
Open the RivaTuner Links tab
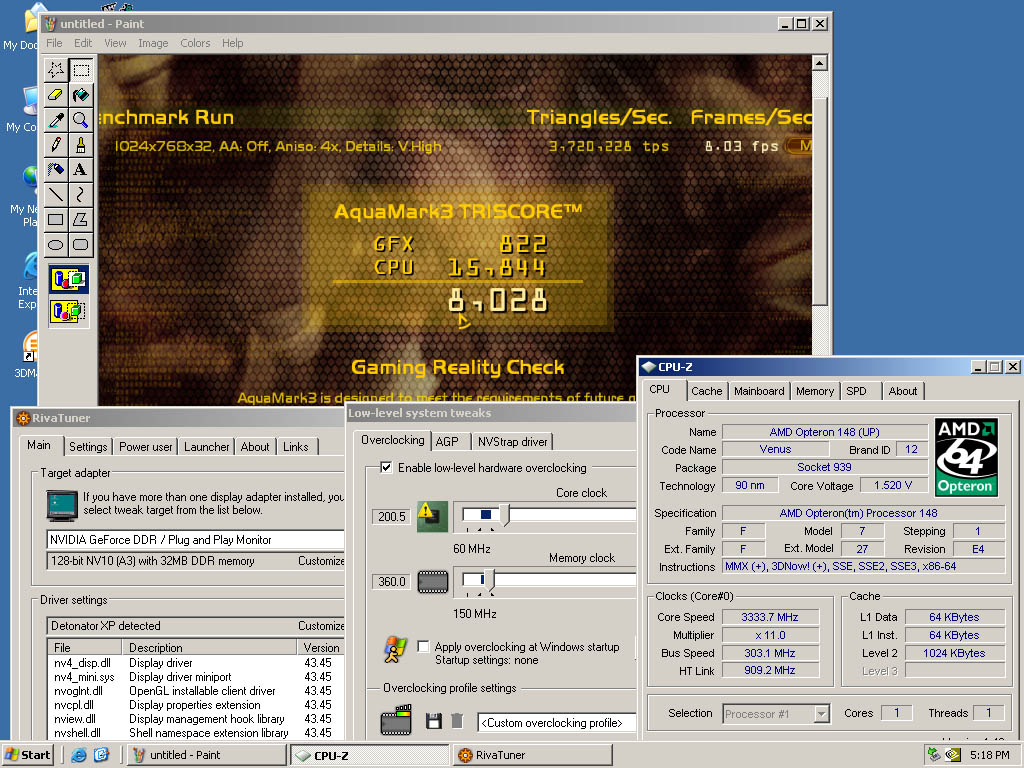pyautogui.click(x=296, y=447)
